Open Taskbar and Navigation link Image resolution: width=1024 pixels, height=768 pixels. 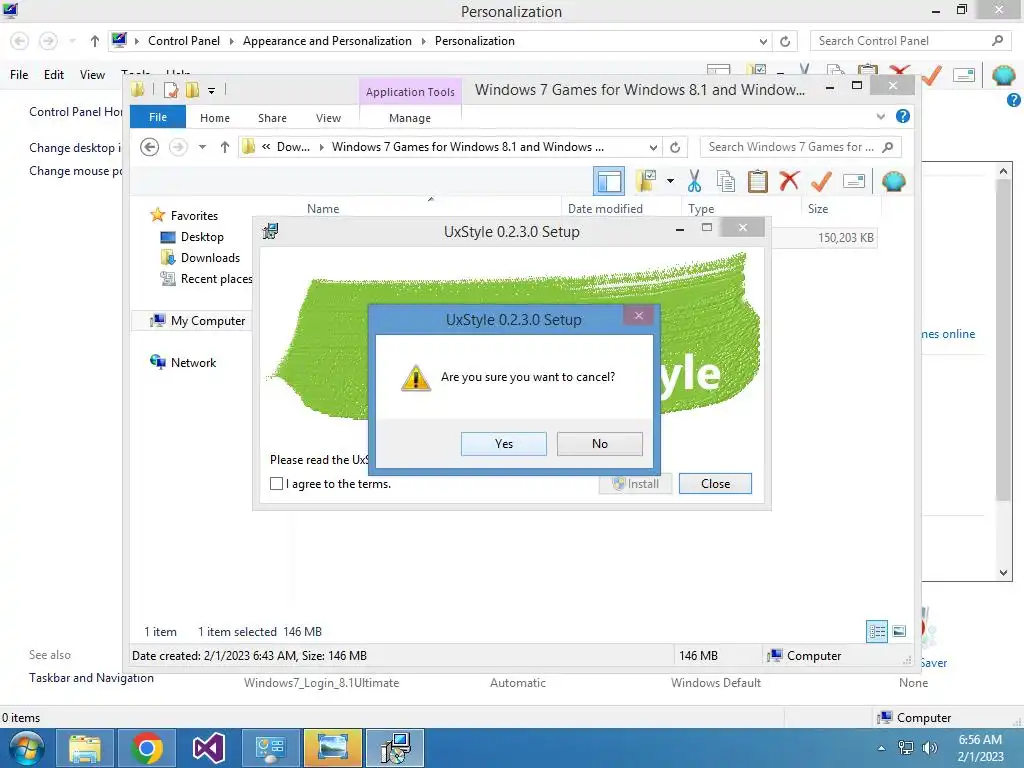[91, 678]
